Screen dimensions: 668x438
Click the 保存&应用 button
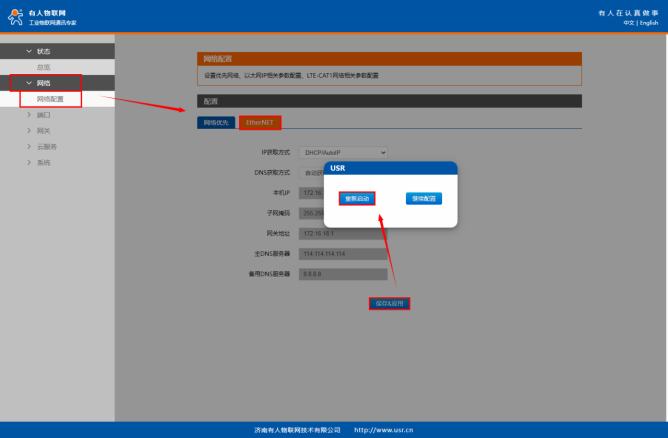click(389, 303)
